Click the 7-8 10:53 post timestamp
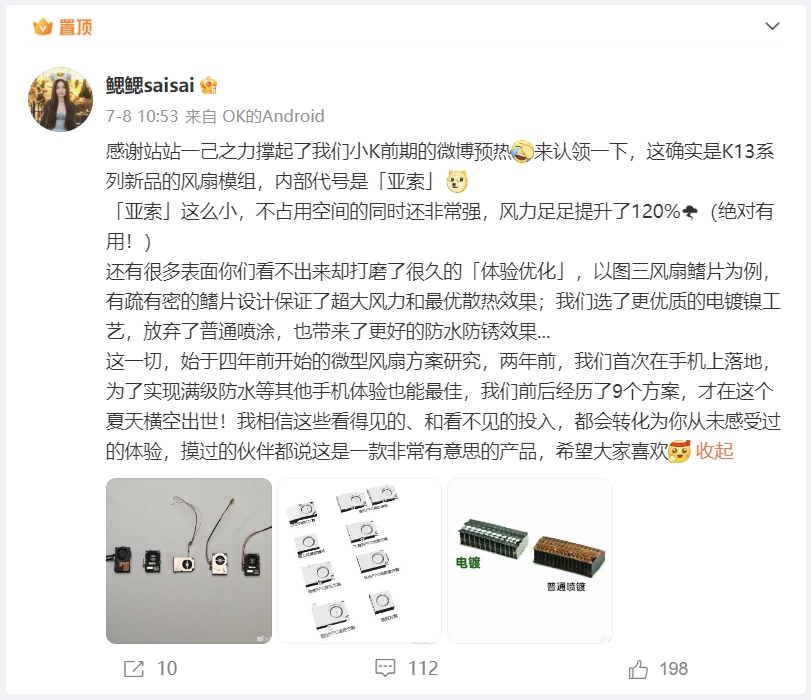Screen dimensions: 811x700 click(x=142, y=116)
